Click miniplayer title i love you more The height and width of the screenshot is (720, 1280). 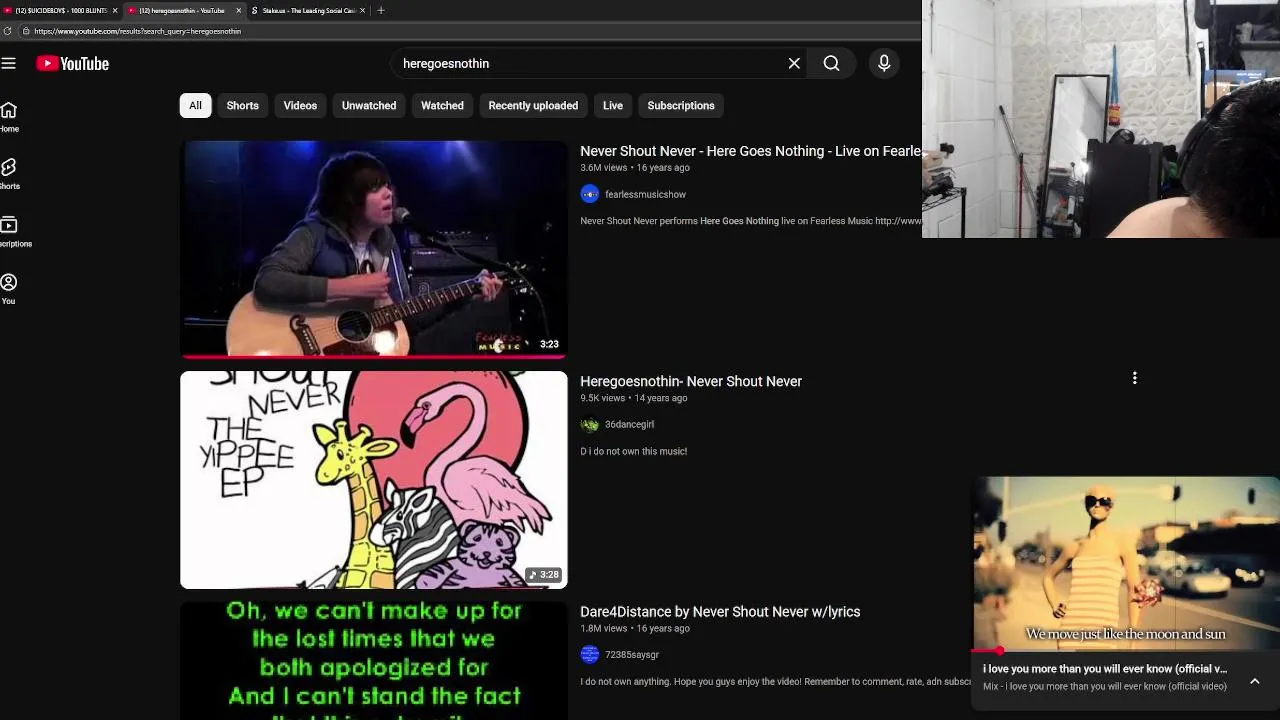click(1105, 669)
